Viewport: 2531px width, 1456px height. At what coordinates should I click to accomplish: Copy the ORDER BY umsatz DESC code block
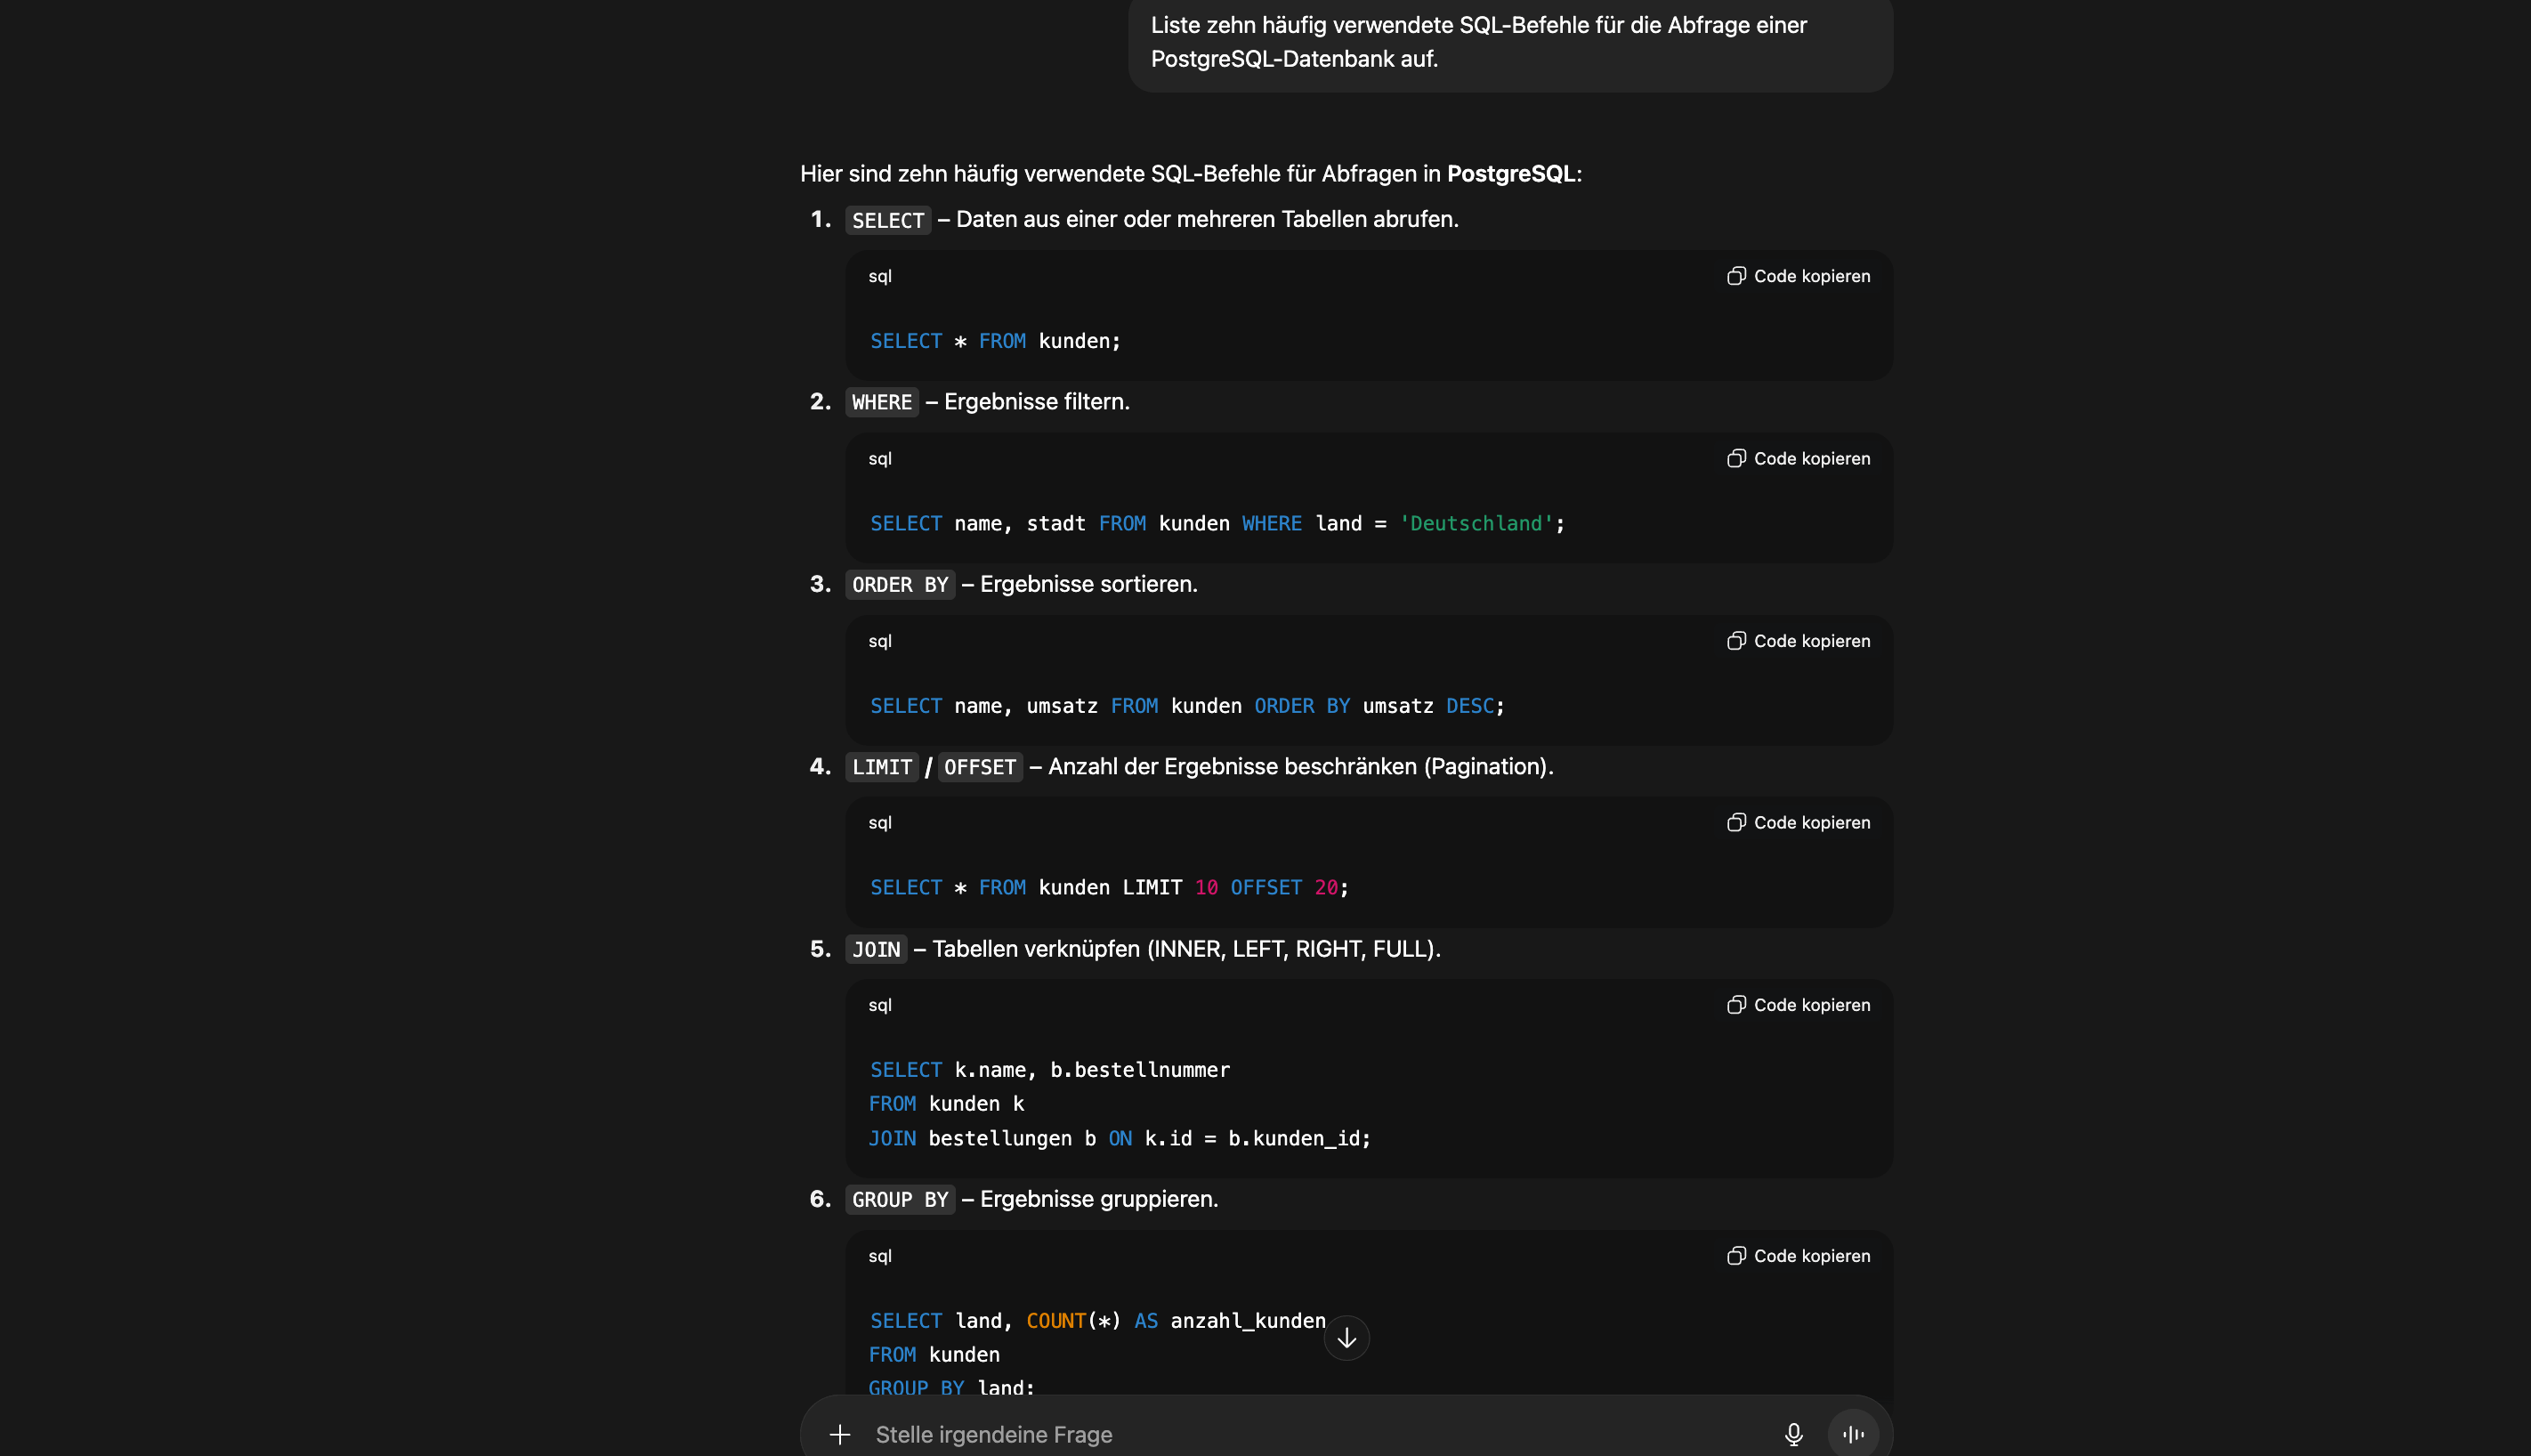[1797, 641]
